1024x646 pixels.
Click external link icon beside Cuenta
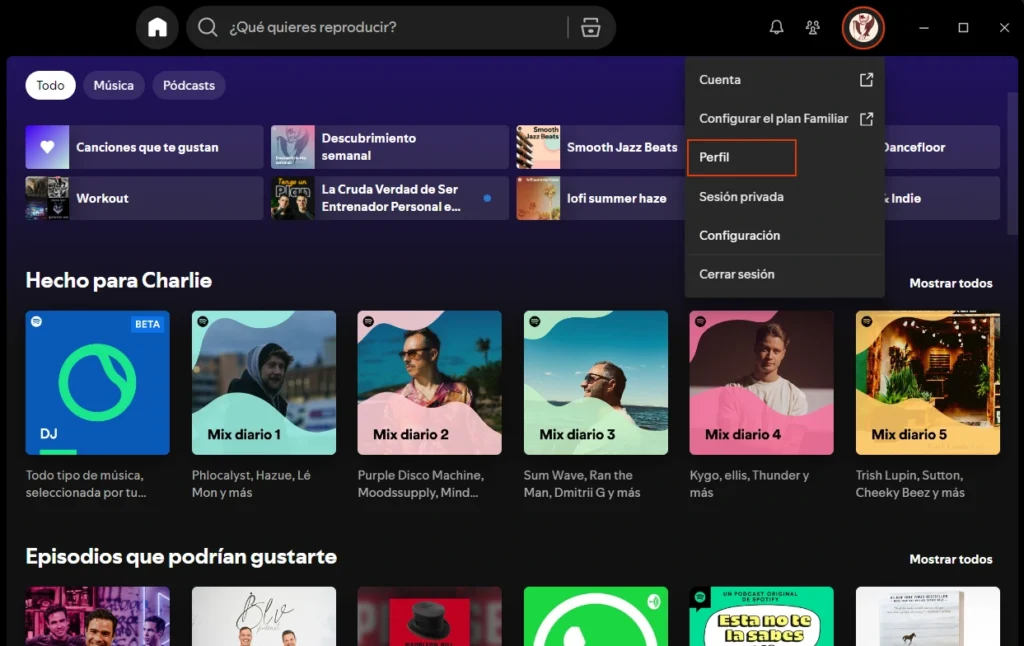click(866, 80)
